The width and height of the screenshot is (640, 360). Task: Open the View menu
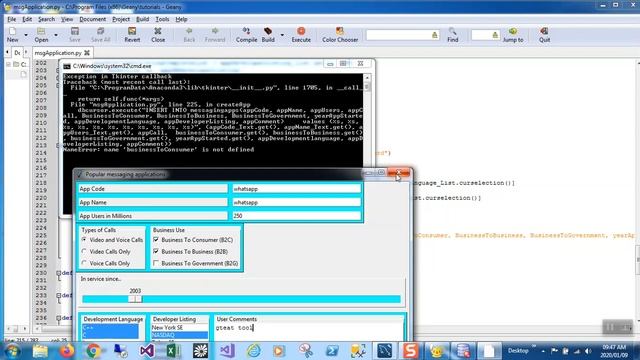[x=67, y=19]
